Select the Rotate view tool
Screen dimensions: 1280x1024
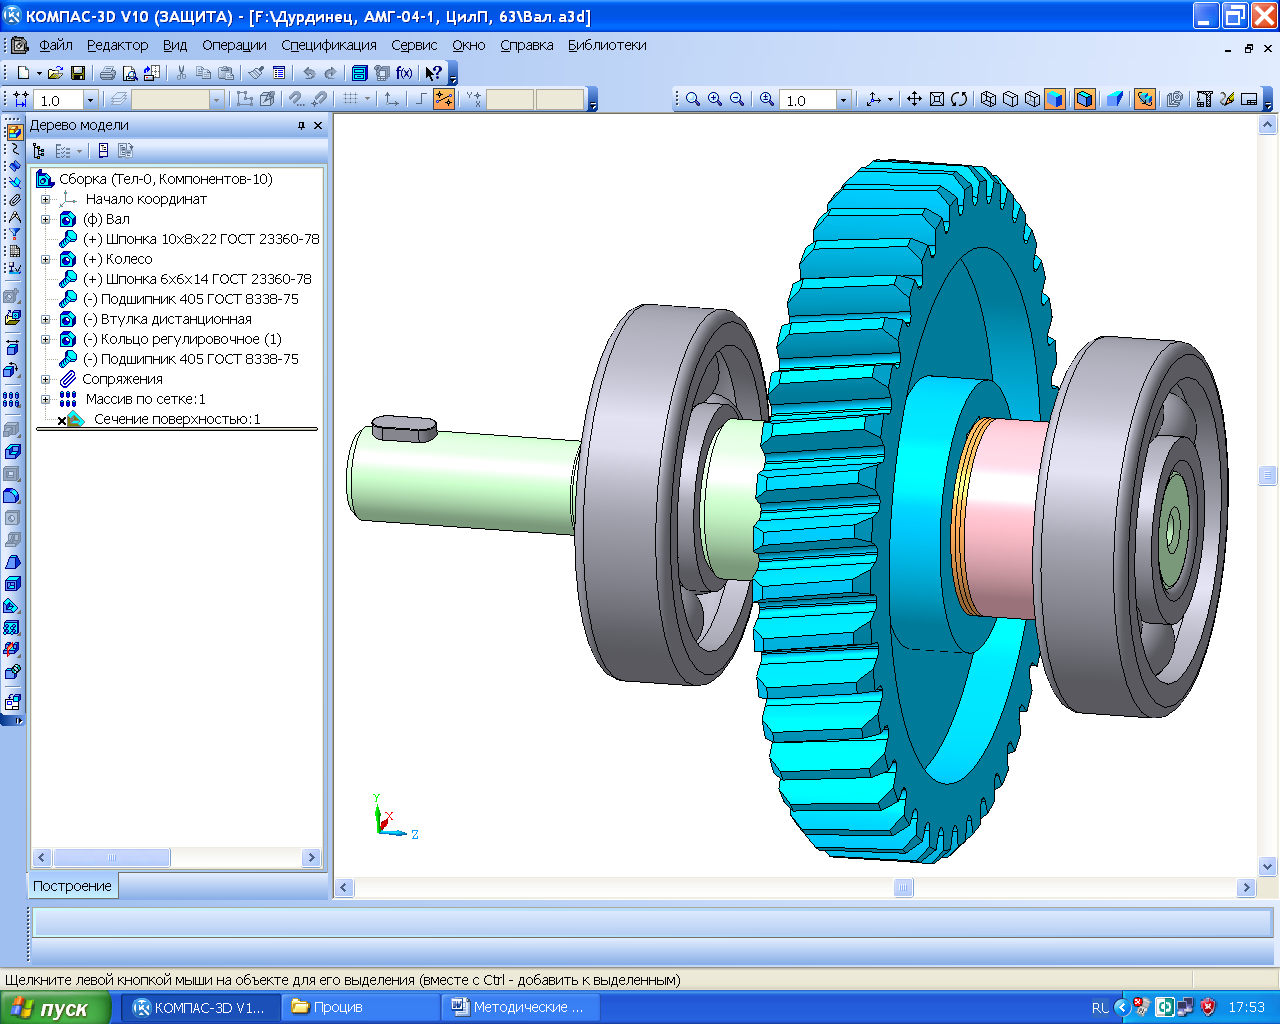pos(959,99)
